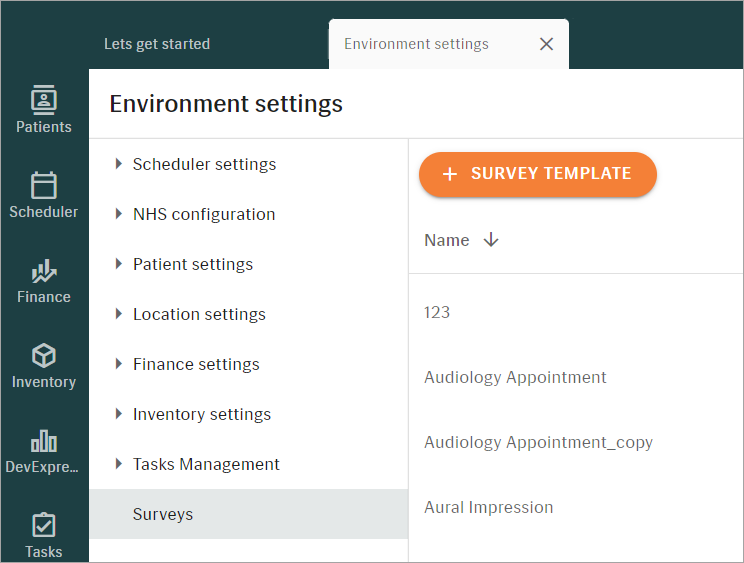The width and height of the screenshot is (744, 563).
Task: Add a new survey template
Action: coord(538,174)
